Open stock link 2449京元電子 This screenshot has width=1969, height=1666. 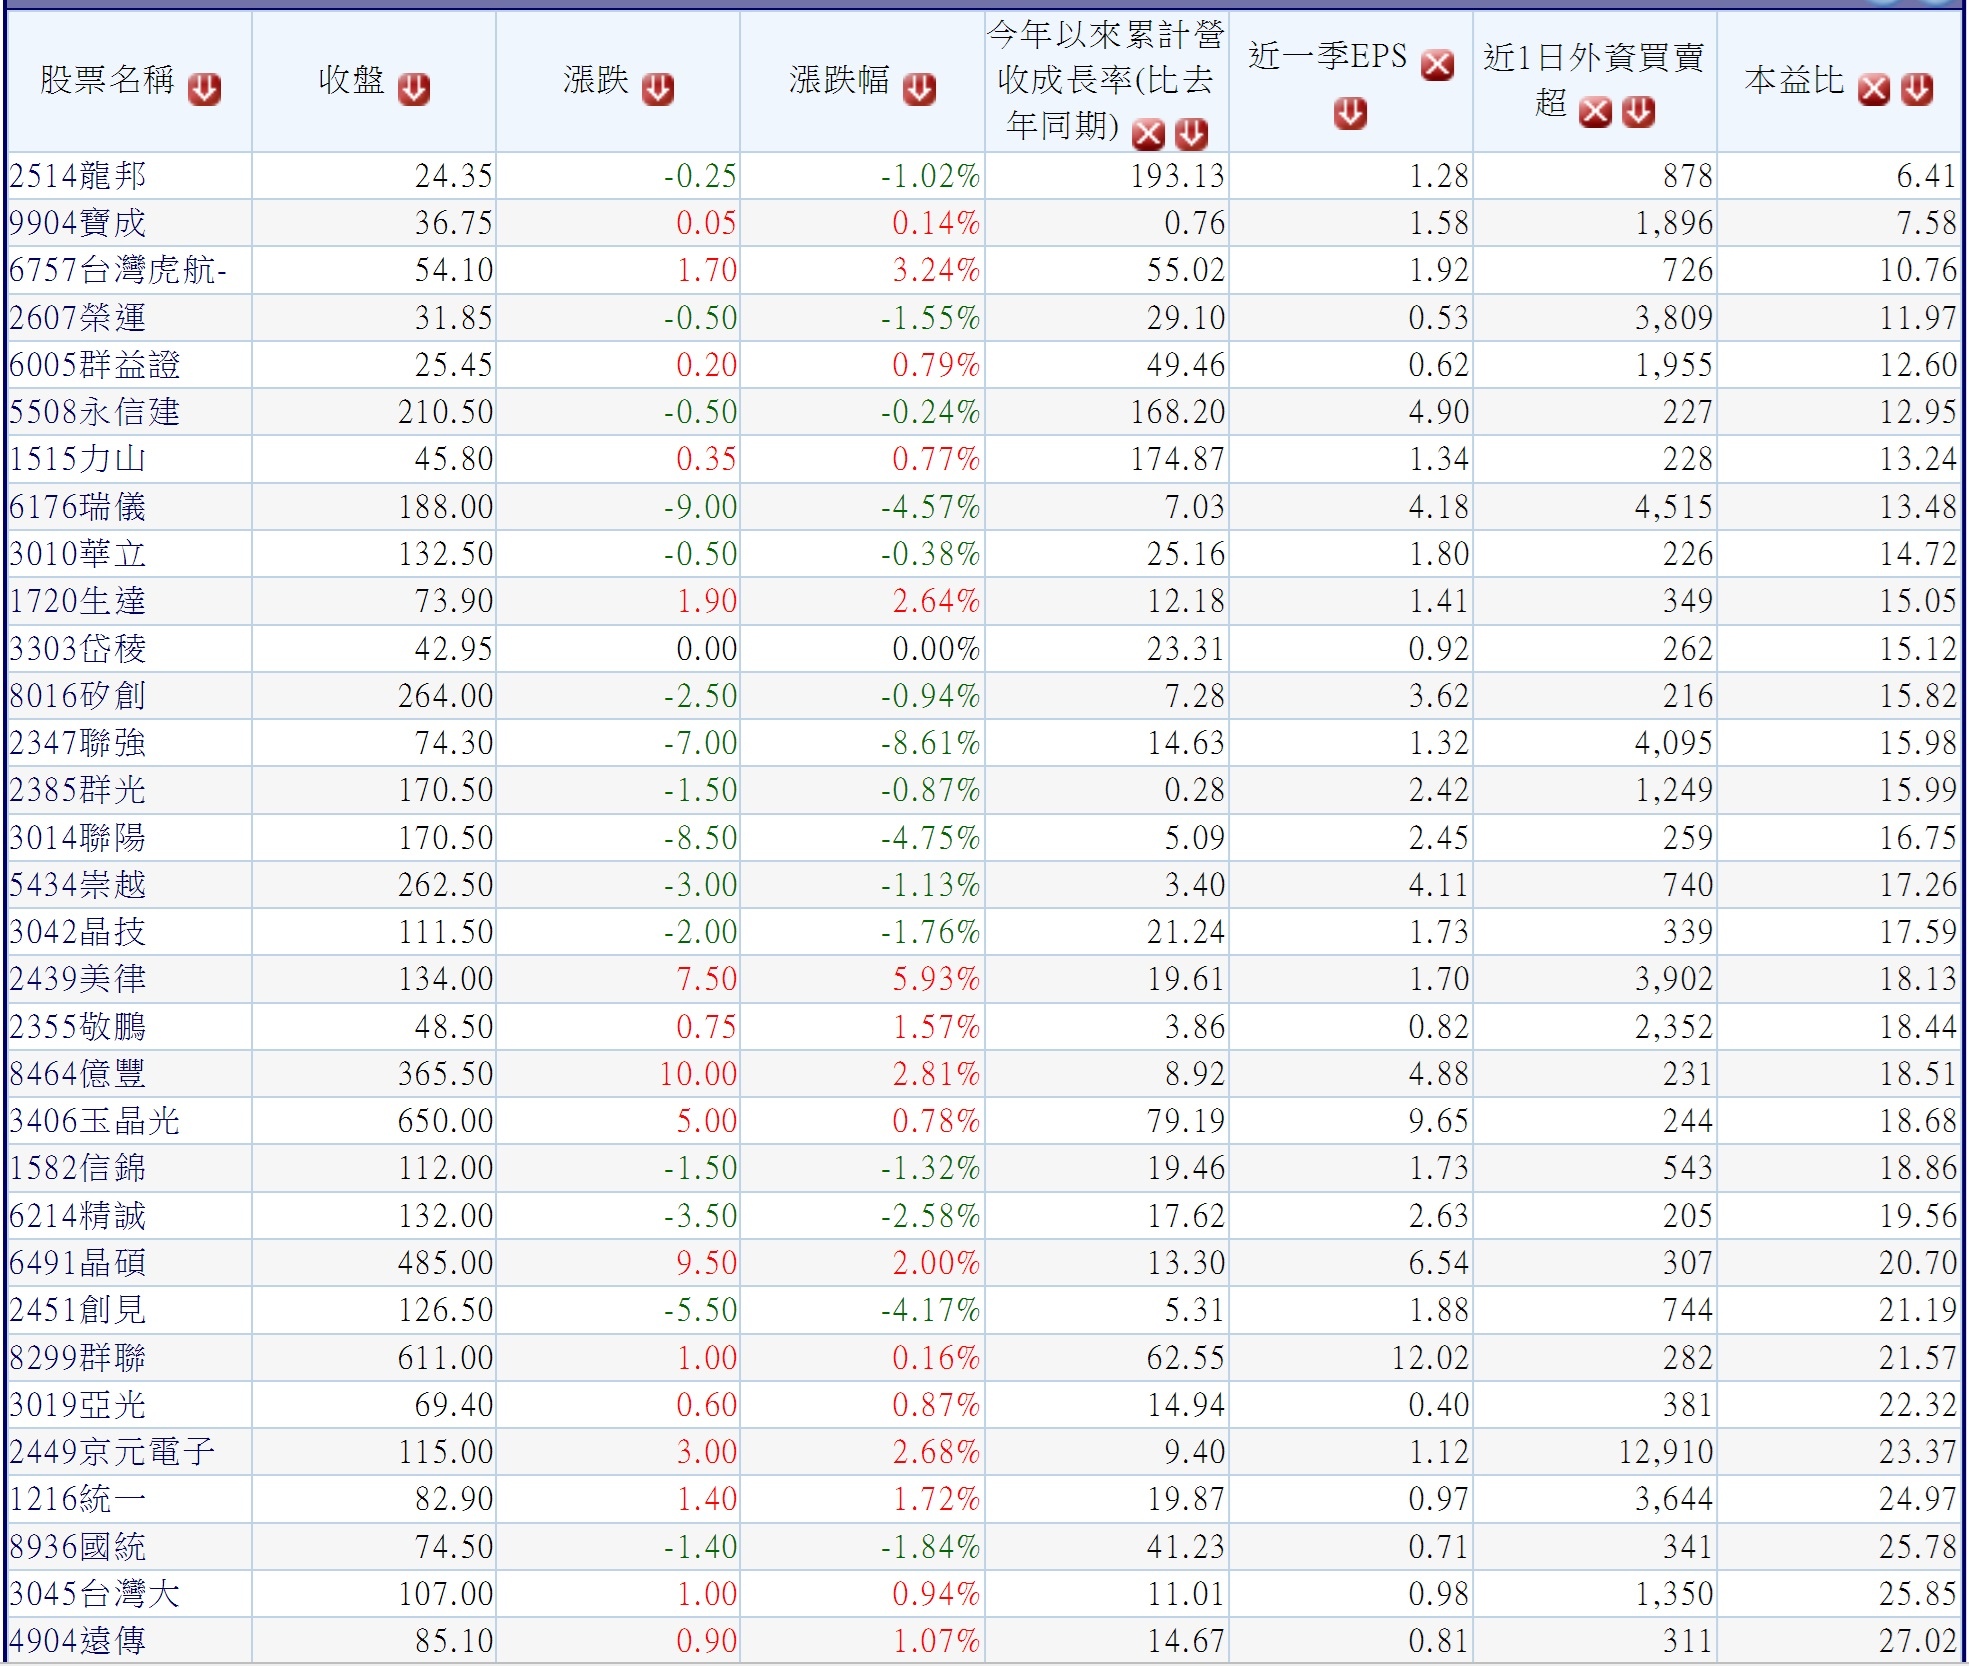pyautogui.click(x=112, y=1452)
